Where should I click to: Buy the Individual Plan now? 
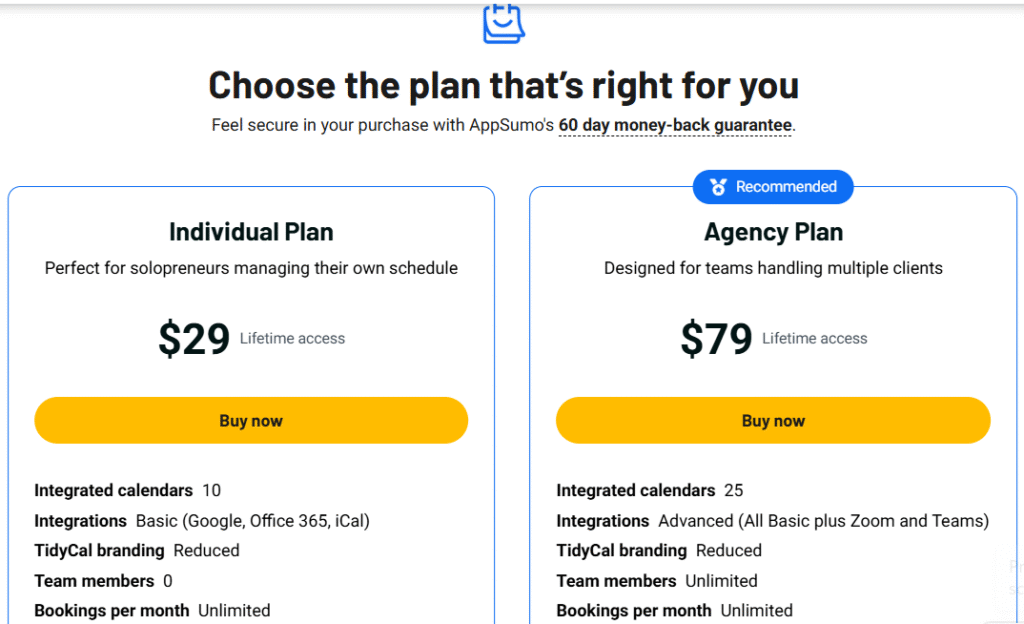pos(251,421)
